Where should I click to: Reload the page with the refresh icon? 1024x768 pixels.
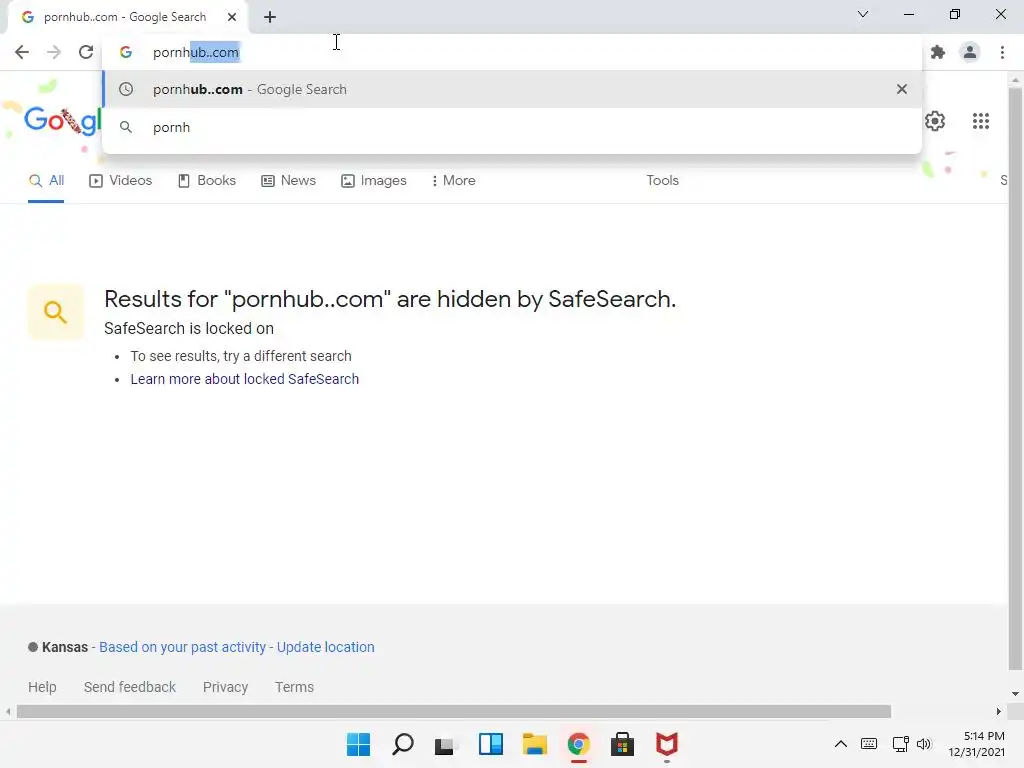coord(86,52)
